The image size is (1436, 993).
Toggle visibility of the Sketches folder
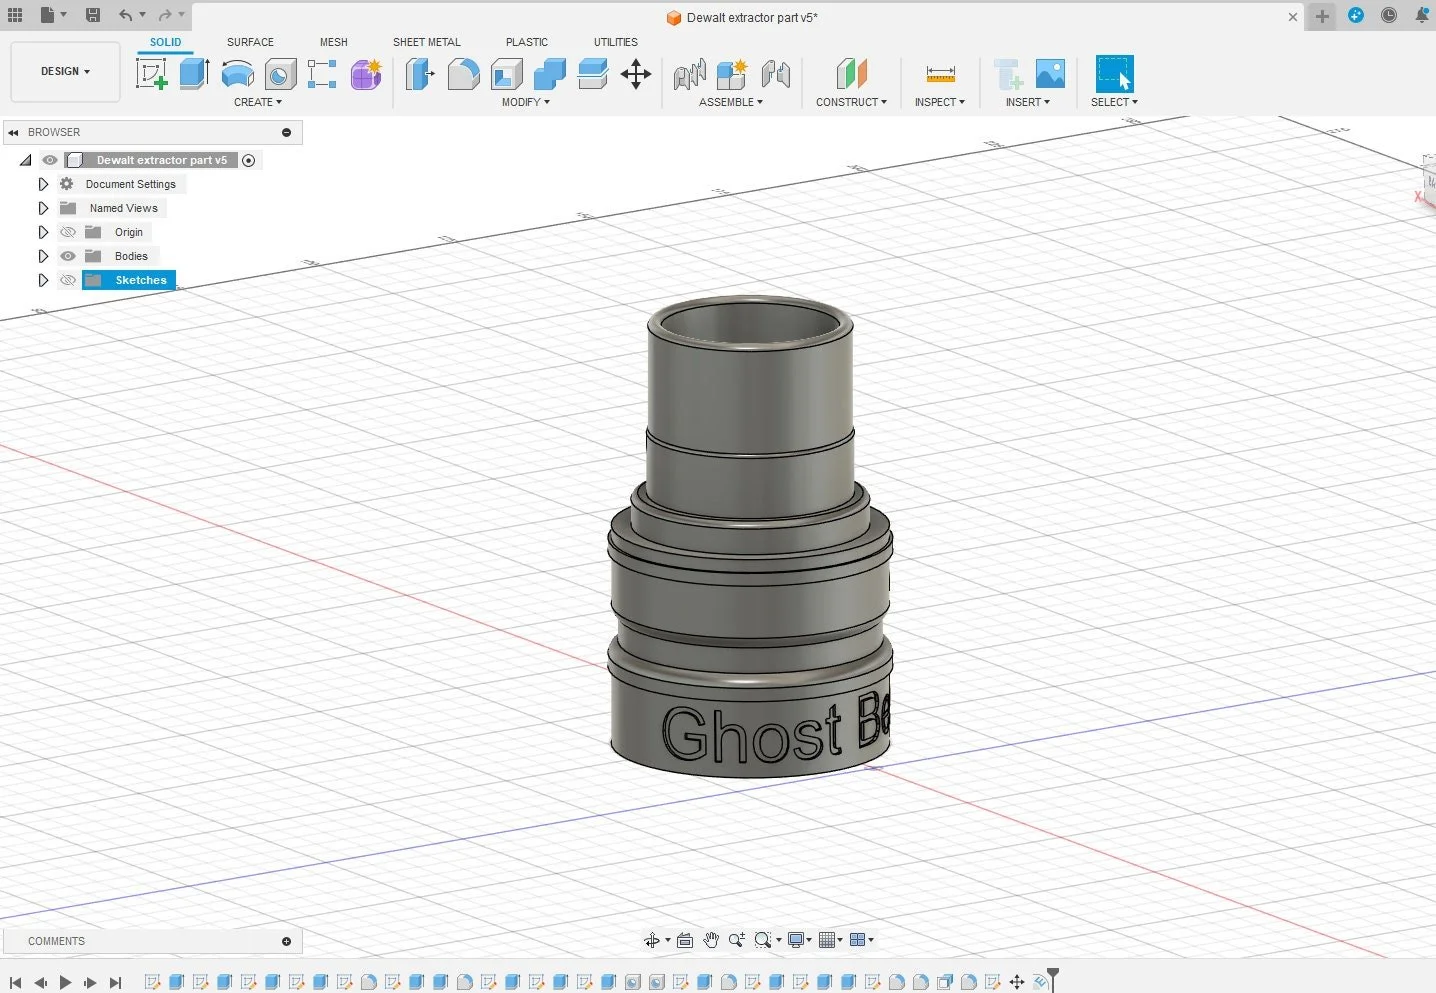point(68,280)
